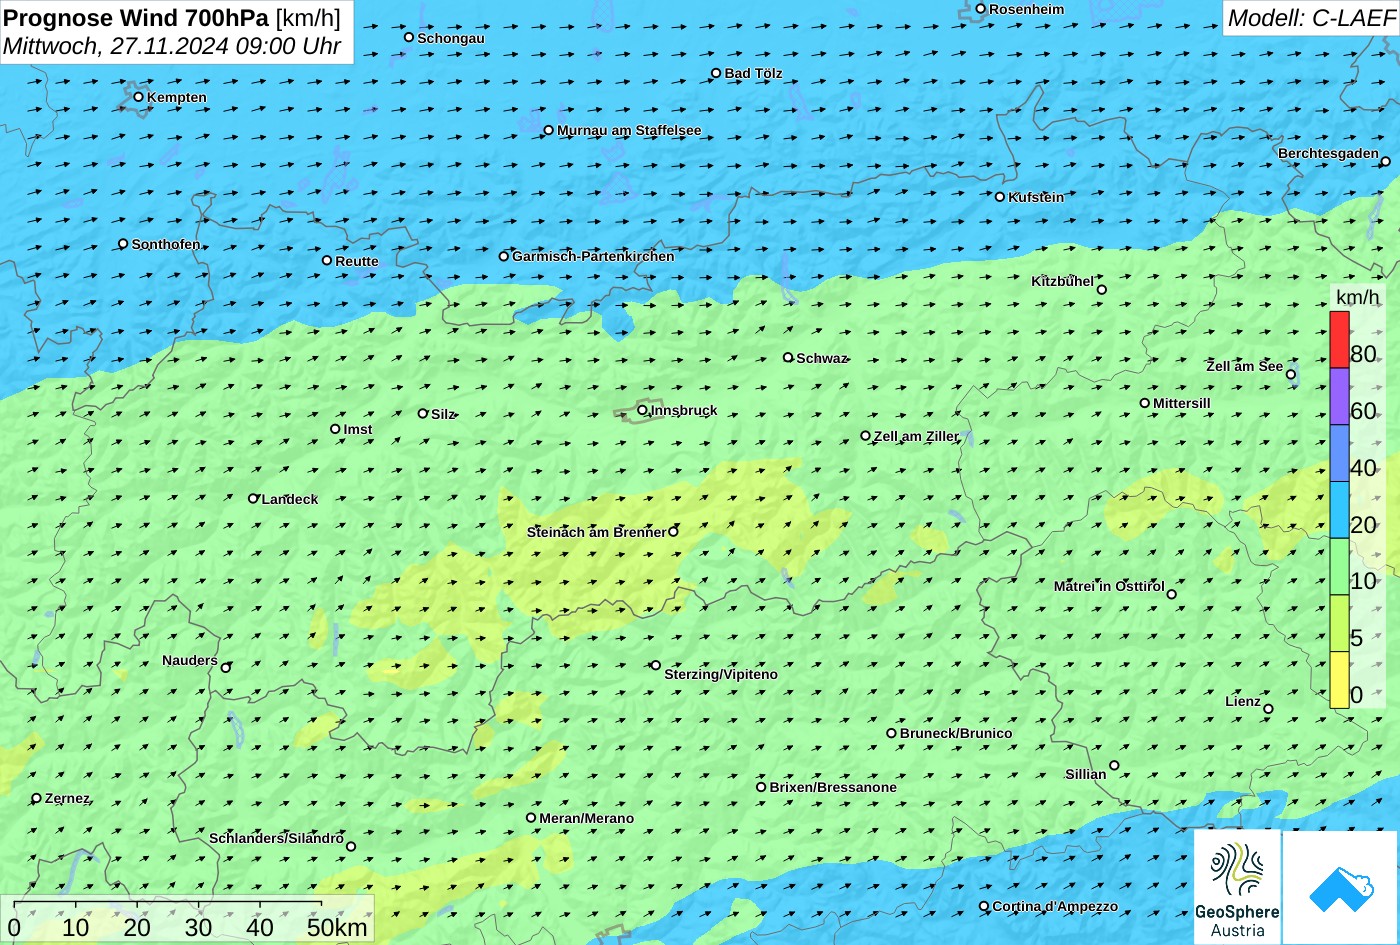Click the cyan legend swatch above 20
The image size is (1400, 945).
[1339, 510]
